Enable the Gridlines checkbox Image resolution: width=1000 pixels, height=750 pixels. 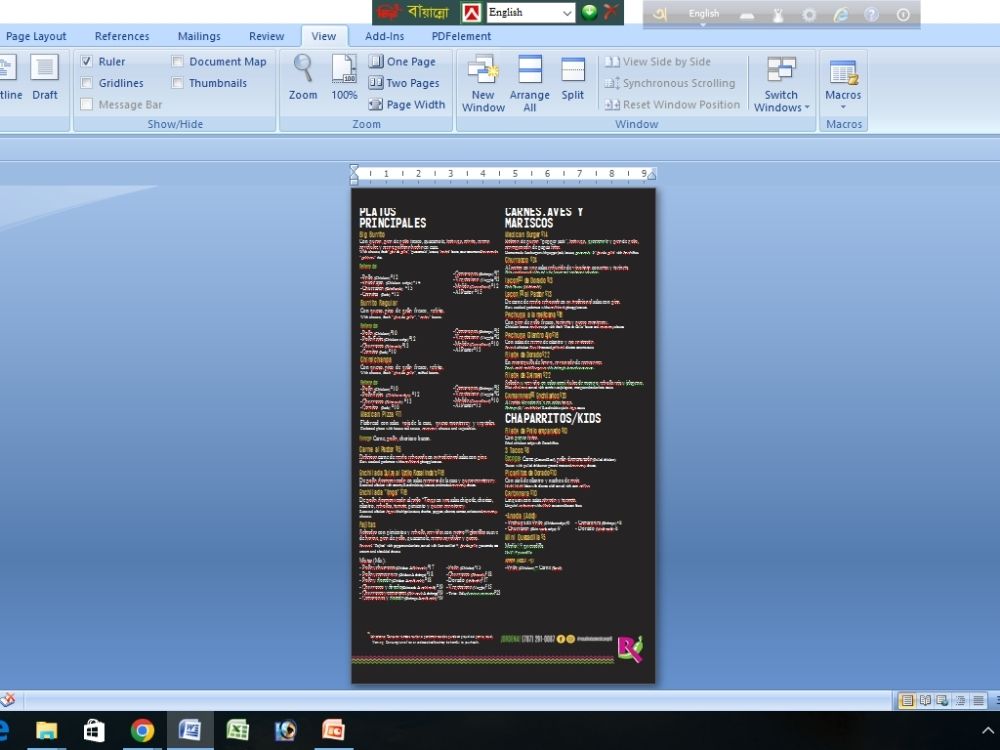(87, 83)
